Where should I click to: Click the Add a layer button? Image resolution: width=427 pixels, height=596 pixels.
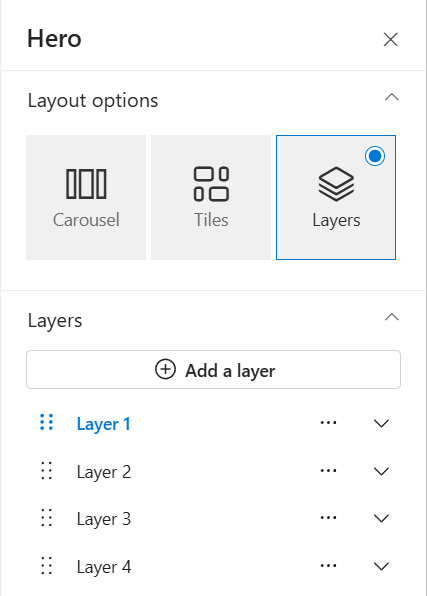(213, 369)
